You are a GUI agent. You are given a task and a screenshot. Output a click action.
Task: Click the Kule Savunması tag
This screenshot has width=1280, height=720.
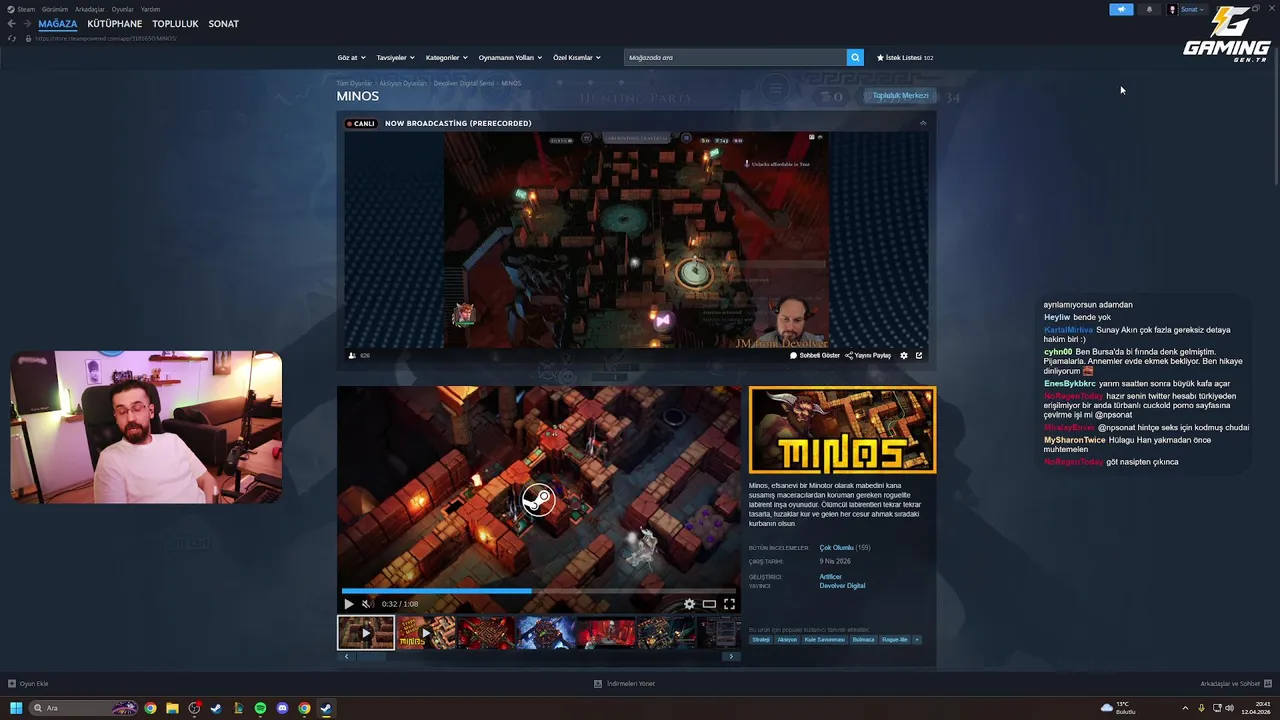click(x=825, y=640)
